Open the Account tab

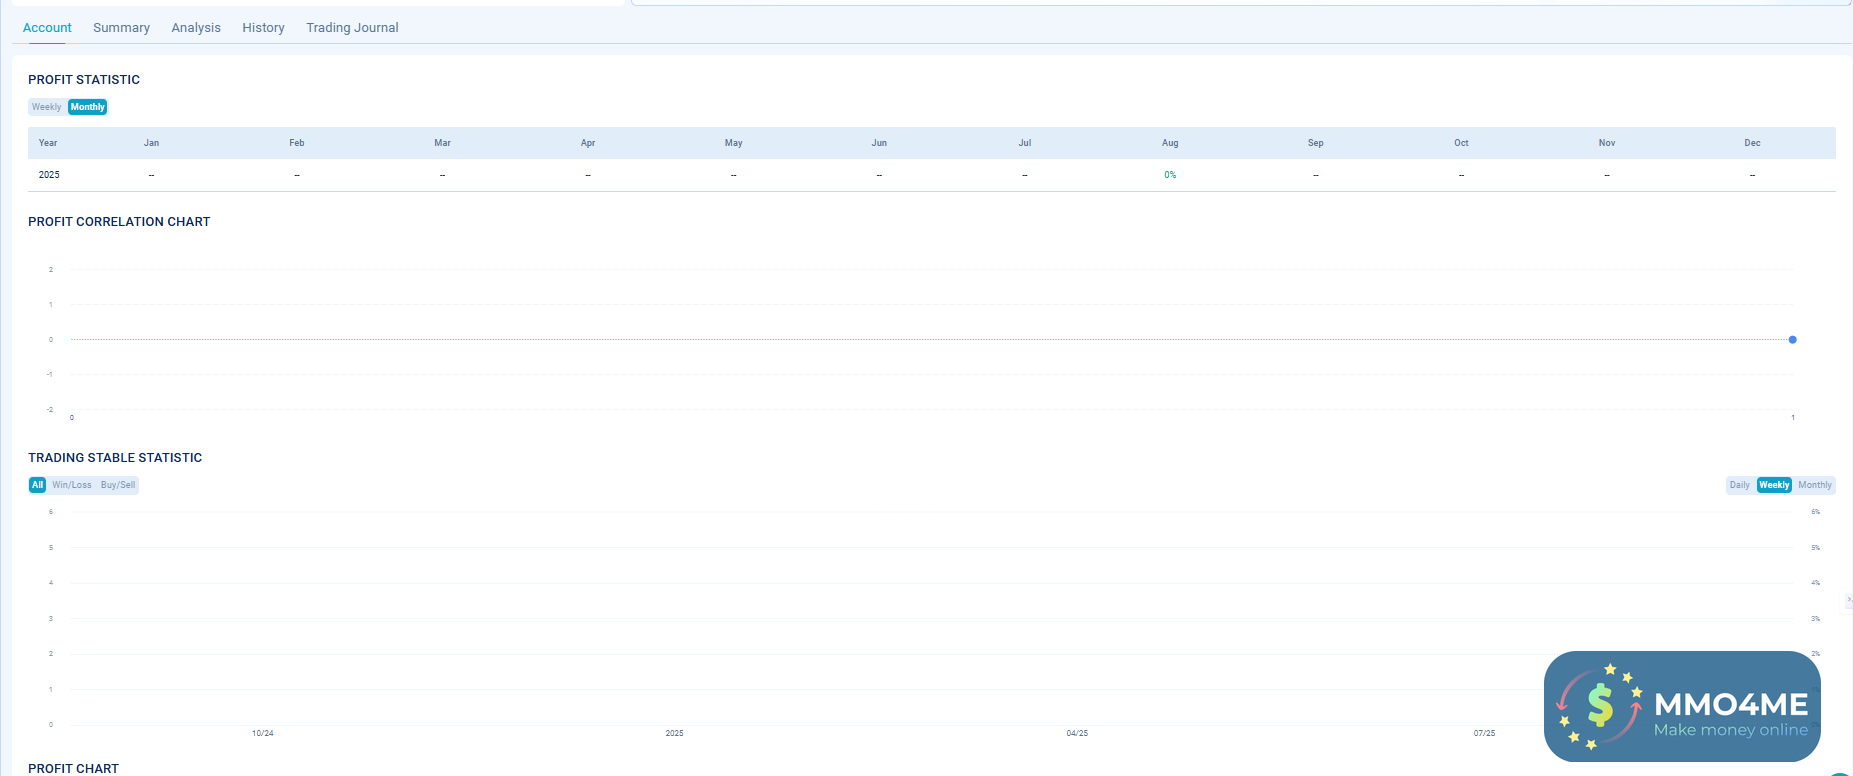(x=47, y=28)
